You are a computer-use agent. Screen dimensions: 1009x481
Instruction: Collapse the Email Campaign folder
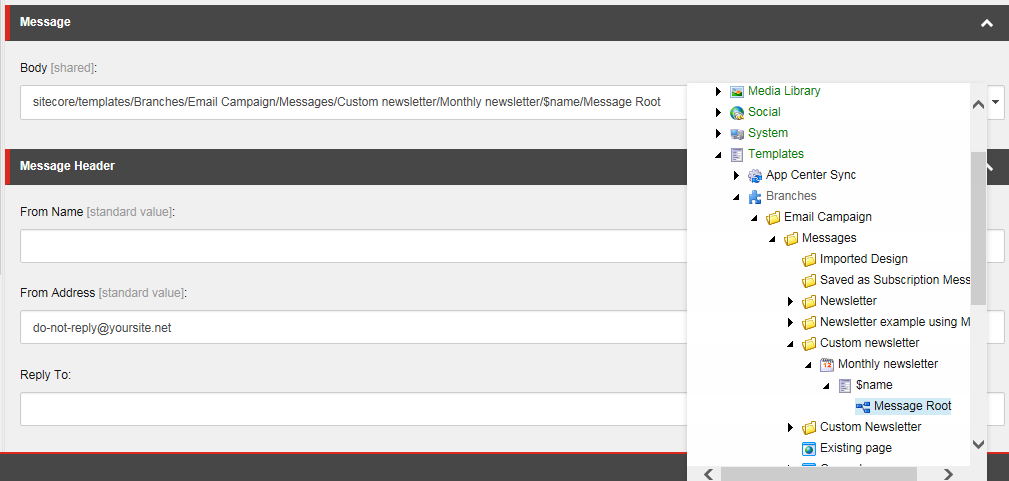pyautogui.click(x=754, y=218)
